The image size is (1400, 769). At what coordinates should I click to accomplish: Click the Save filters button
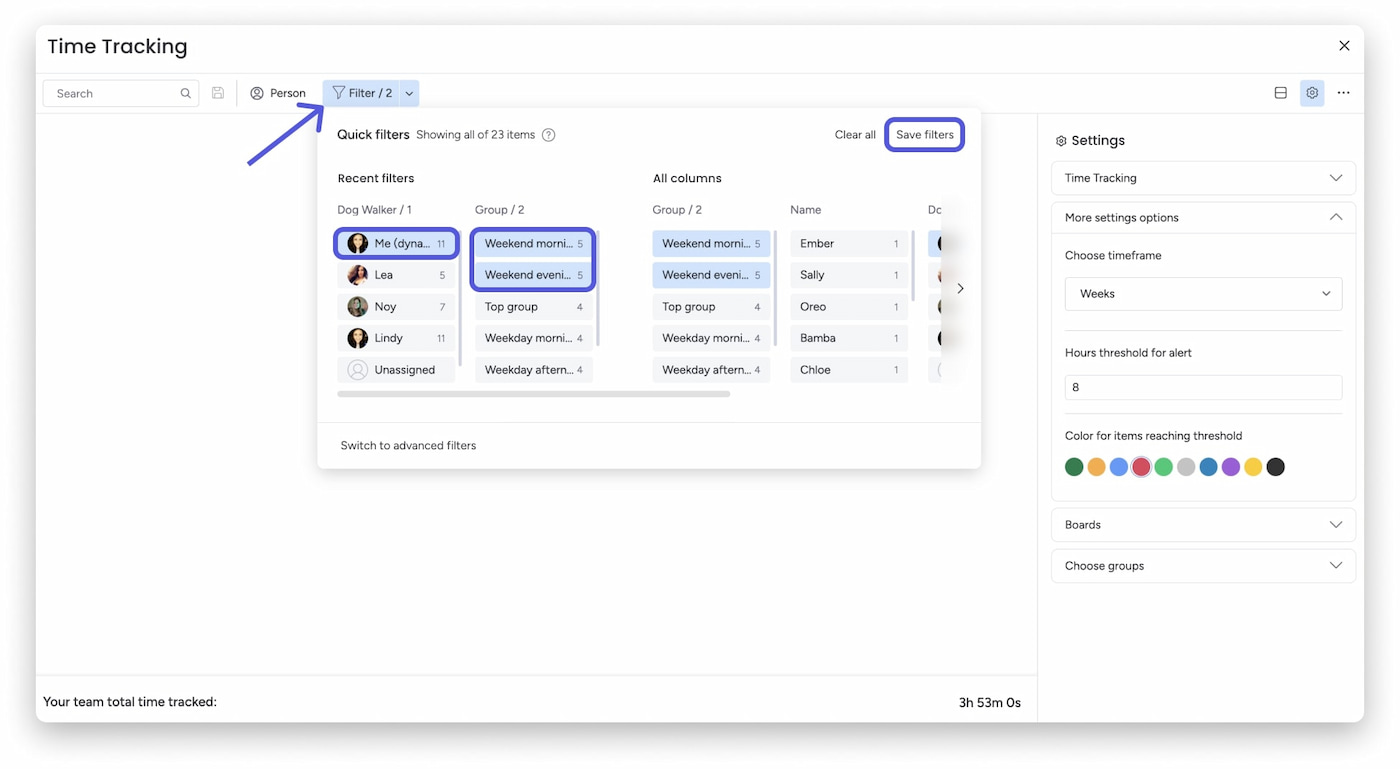pyautogui.click(x=924, y=134)
